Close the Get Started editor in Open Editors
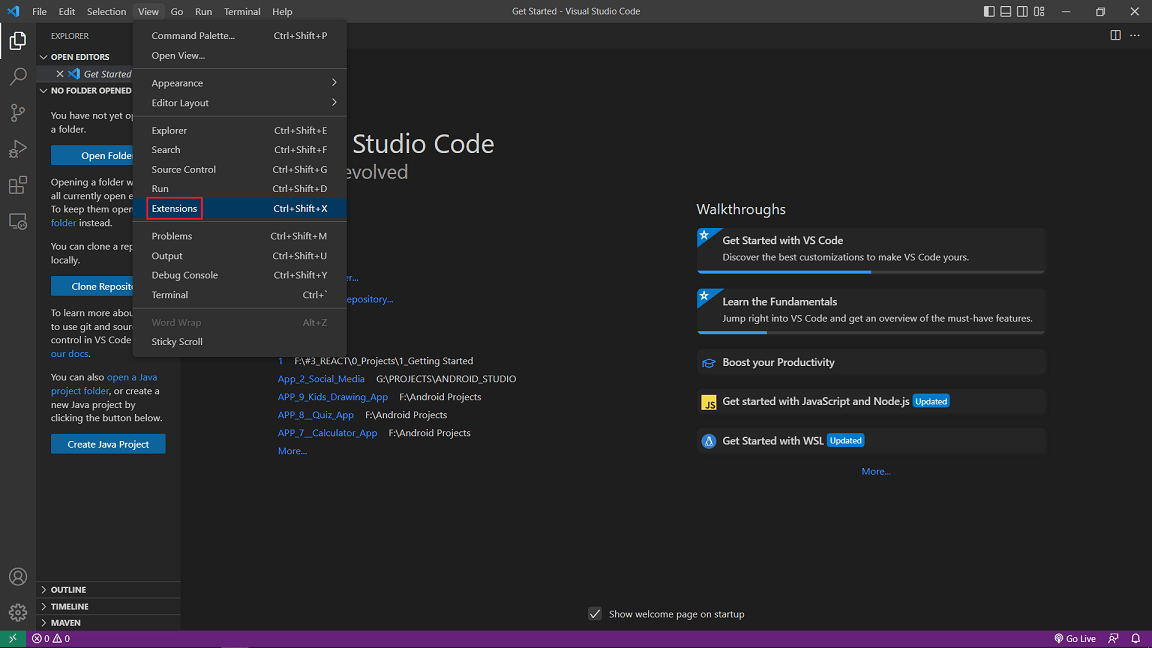Viewport: 1152px width, 648px height. point(60,73)
